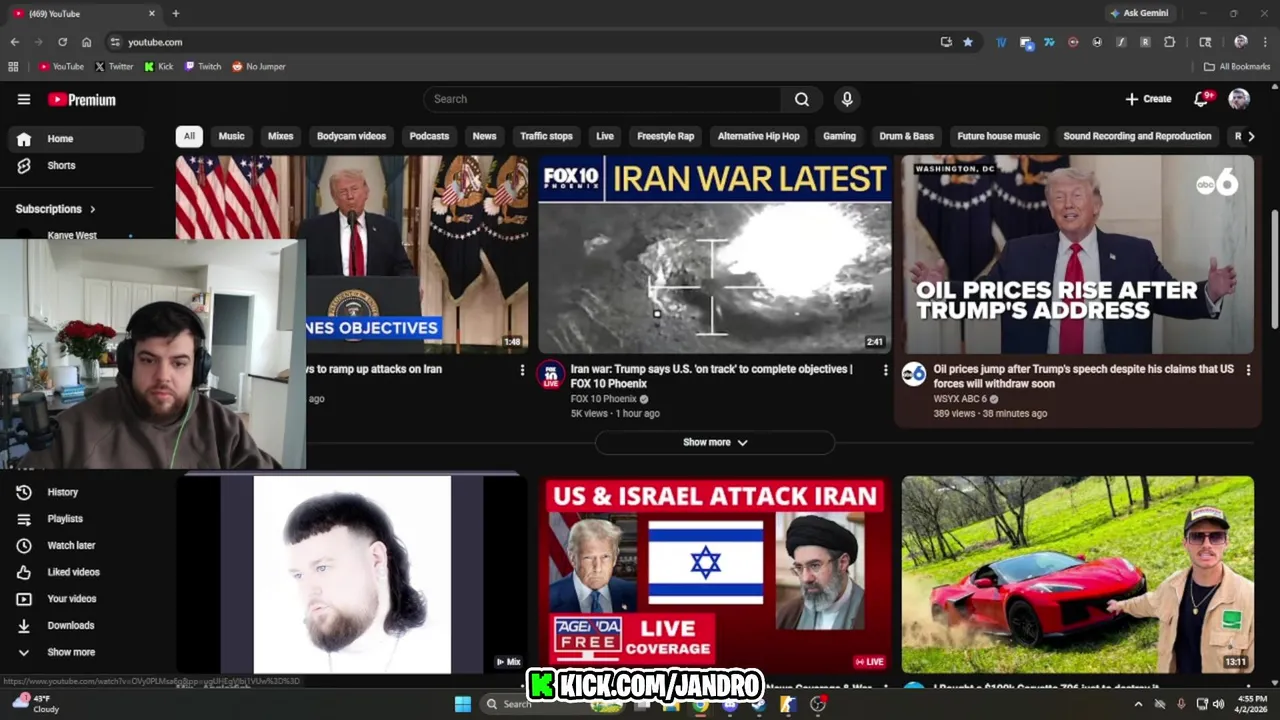
Task: Click the YouTube search input field
Action: tap(603, 99)
